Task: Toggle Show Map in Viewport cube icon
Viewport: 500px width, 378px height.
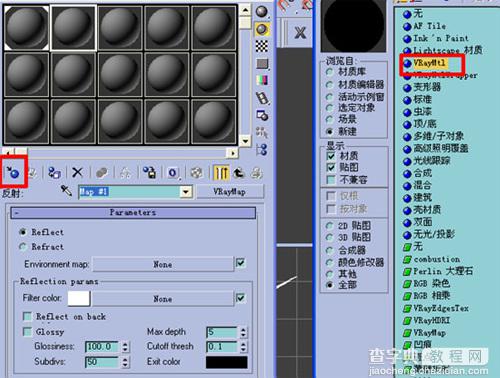Action: click(x=196, y=173)
